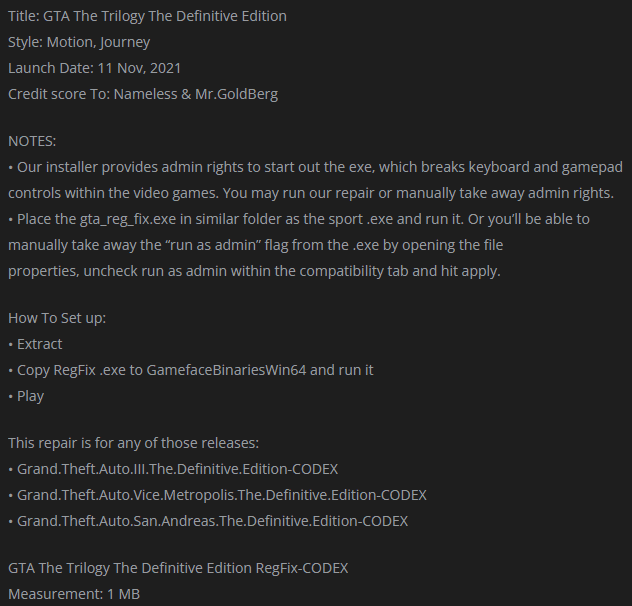
Task: Click GameFaceBinariesWin64 folder name text
Action: tap(226, 371)
